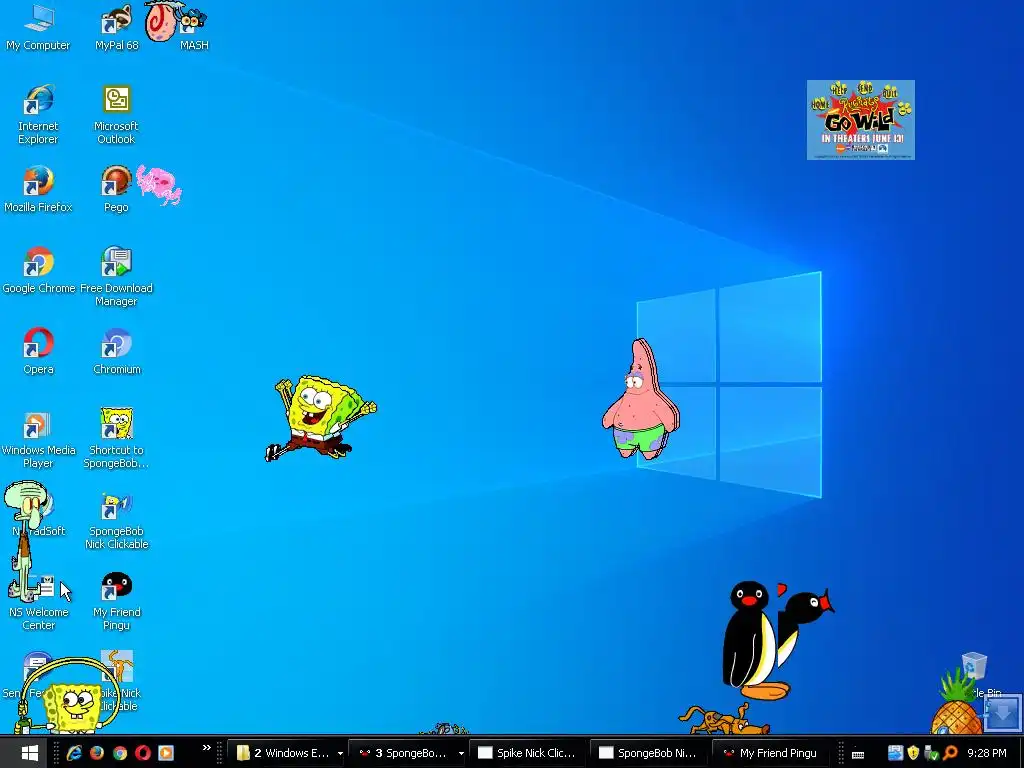Switch to Spike Nick Clickable taskbar button
Image resolution: width=1024 pixels, height=768 pixels.
(x=528, y=753)
